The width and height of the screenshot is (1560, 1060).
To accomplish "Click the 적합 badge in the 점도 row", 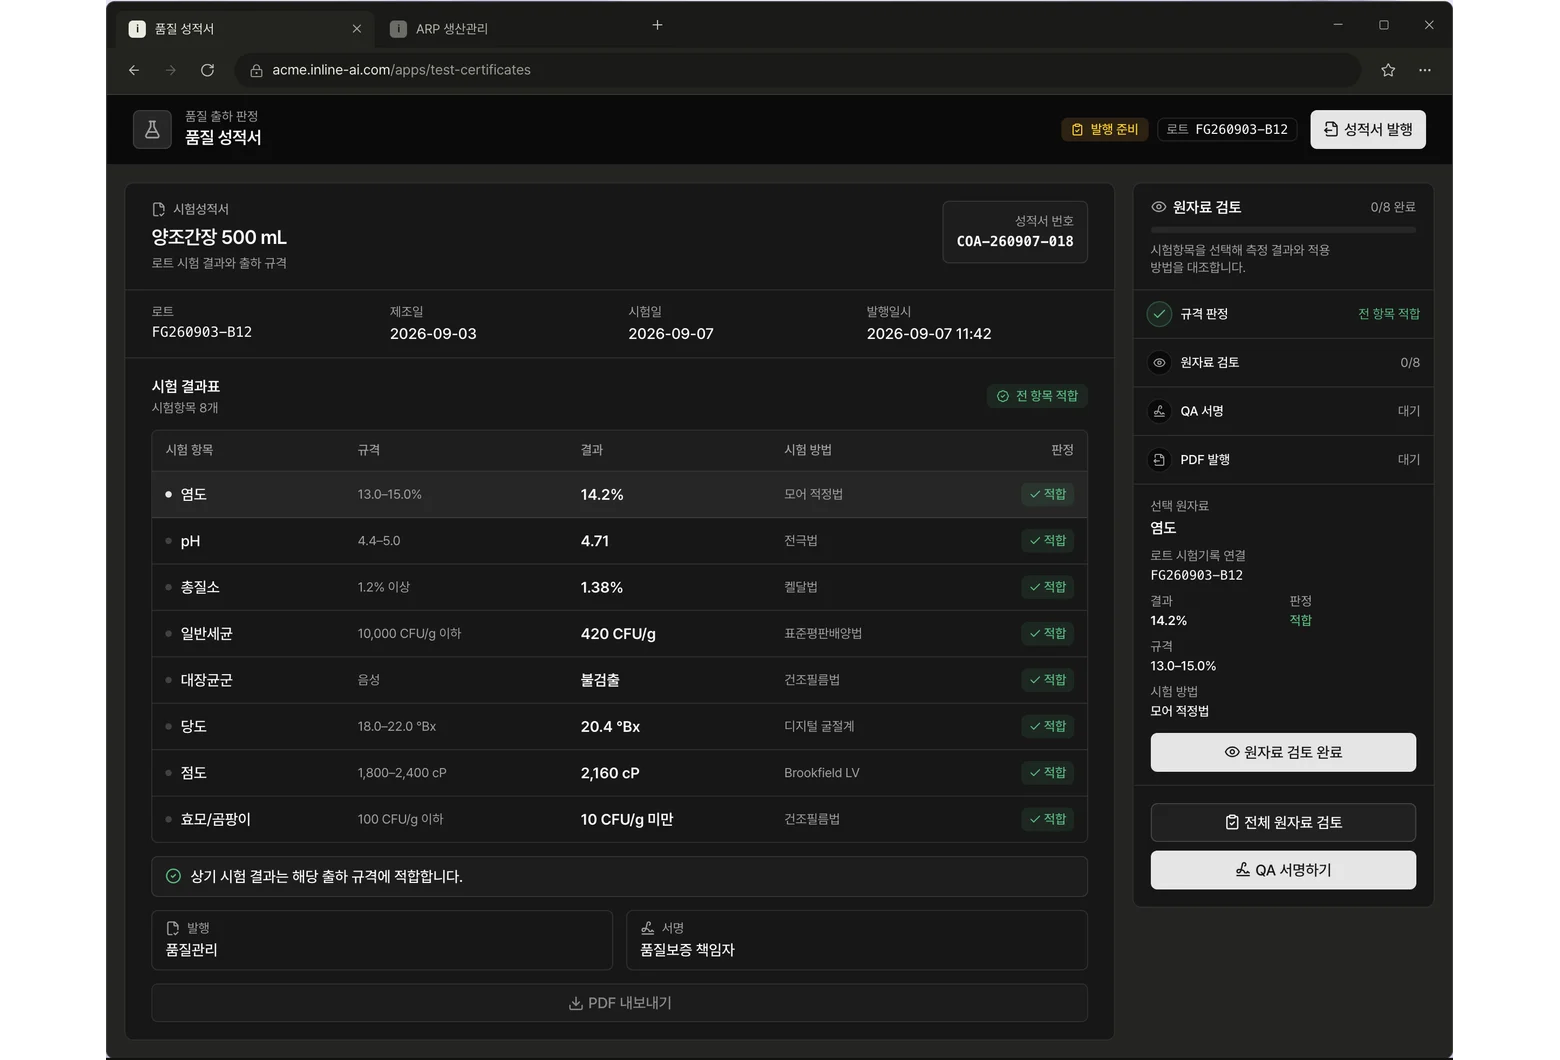I will coord(1047,773).
